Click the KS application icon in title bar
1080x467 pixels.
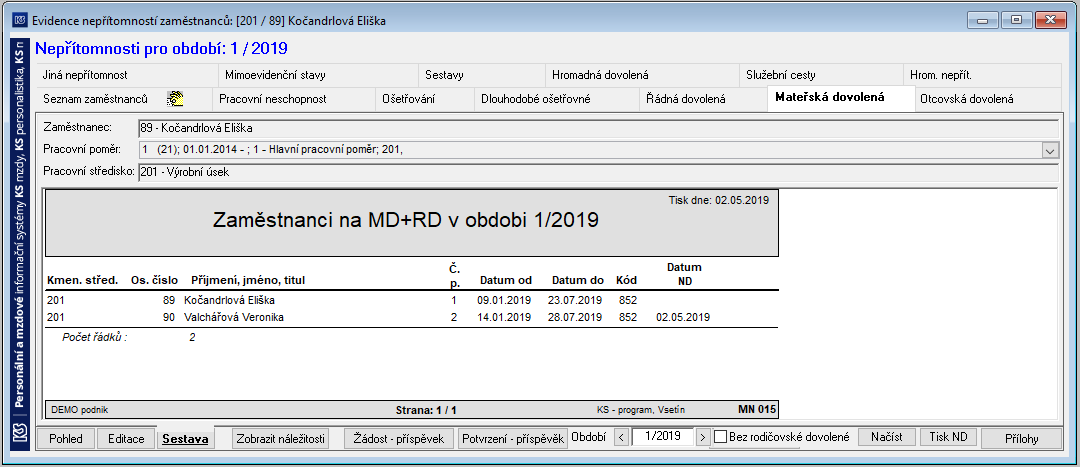[20, 20]
